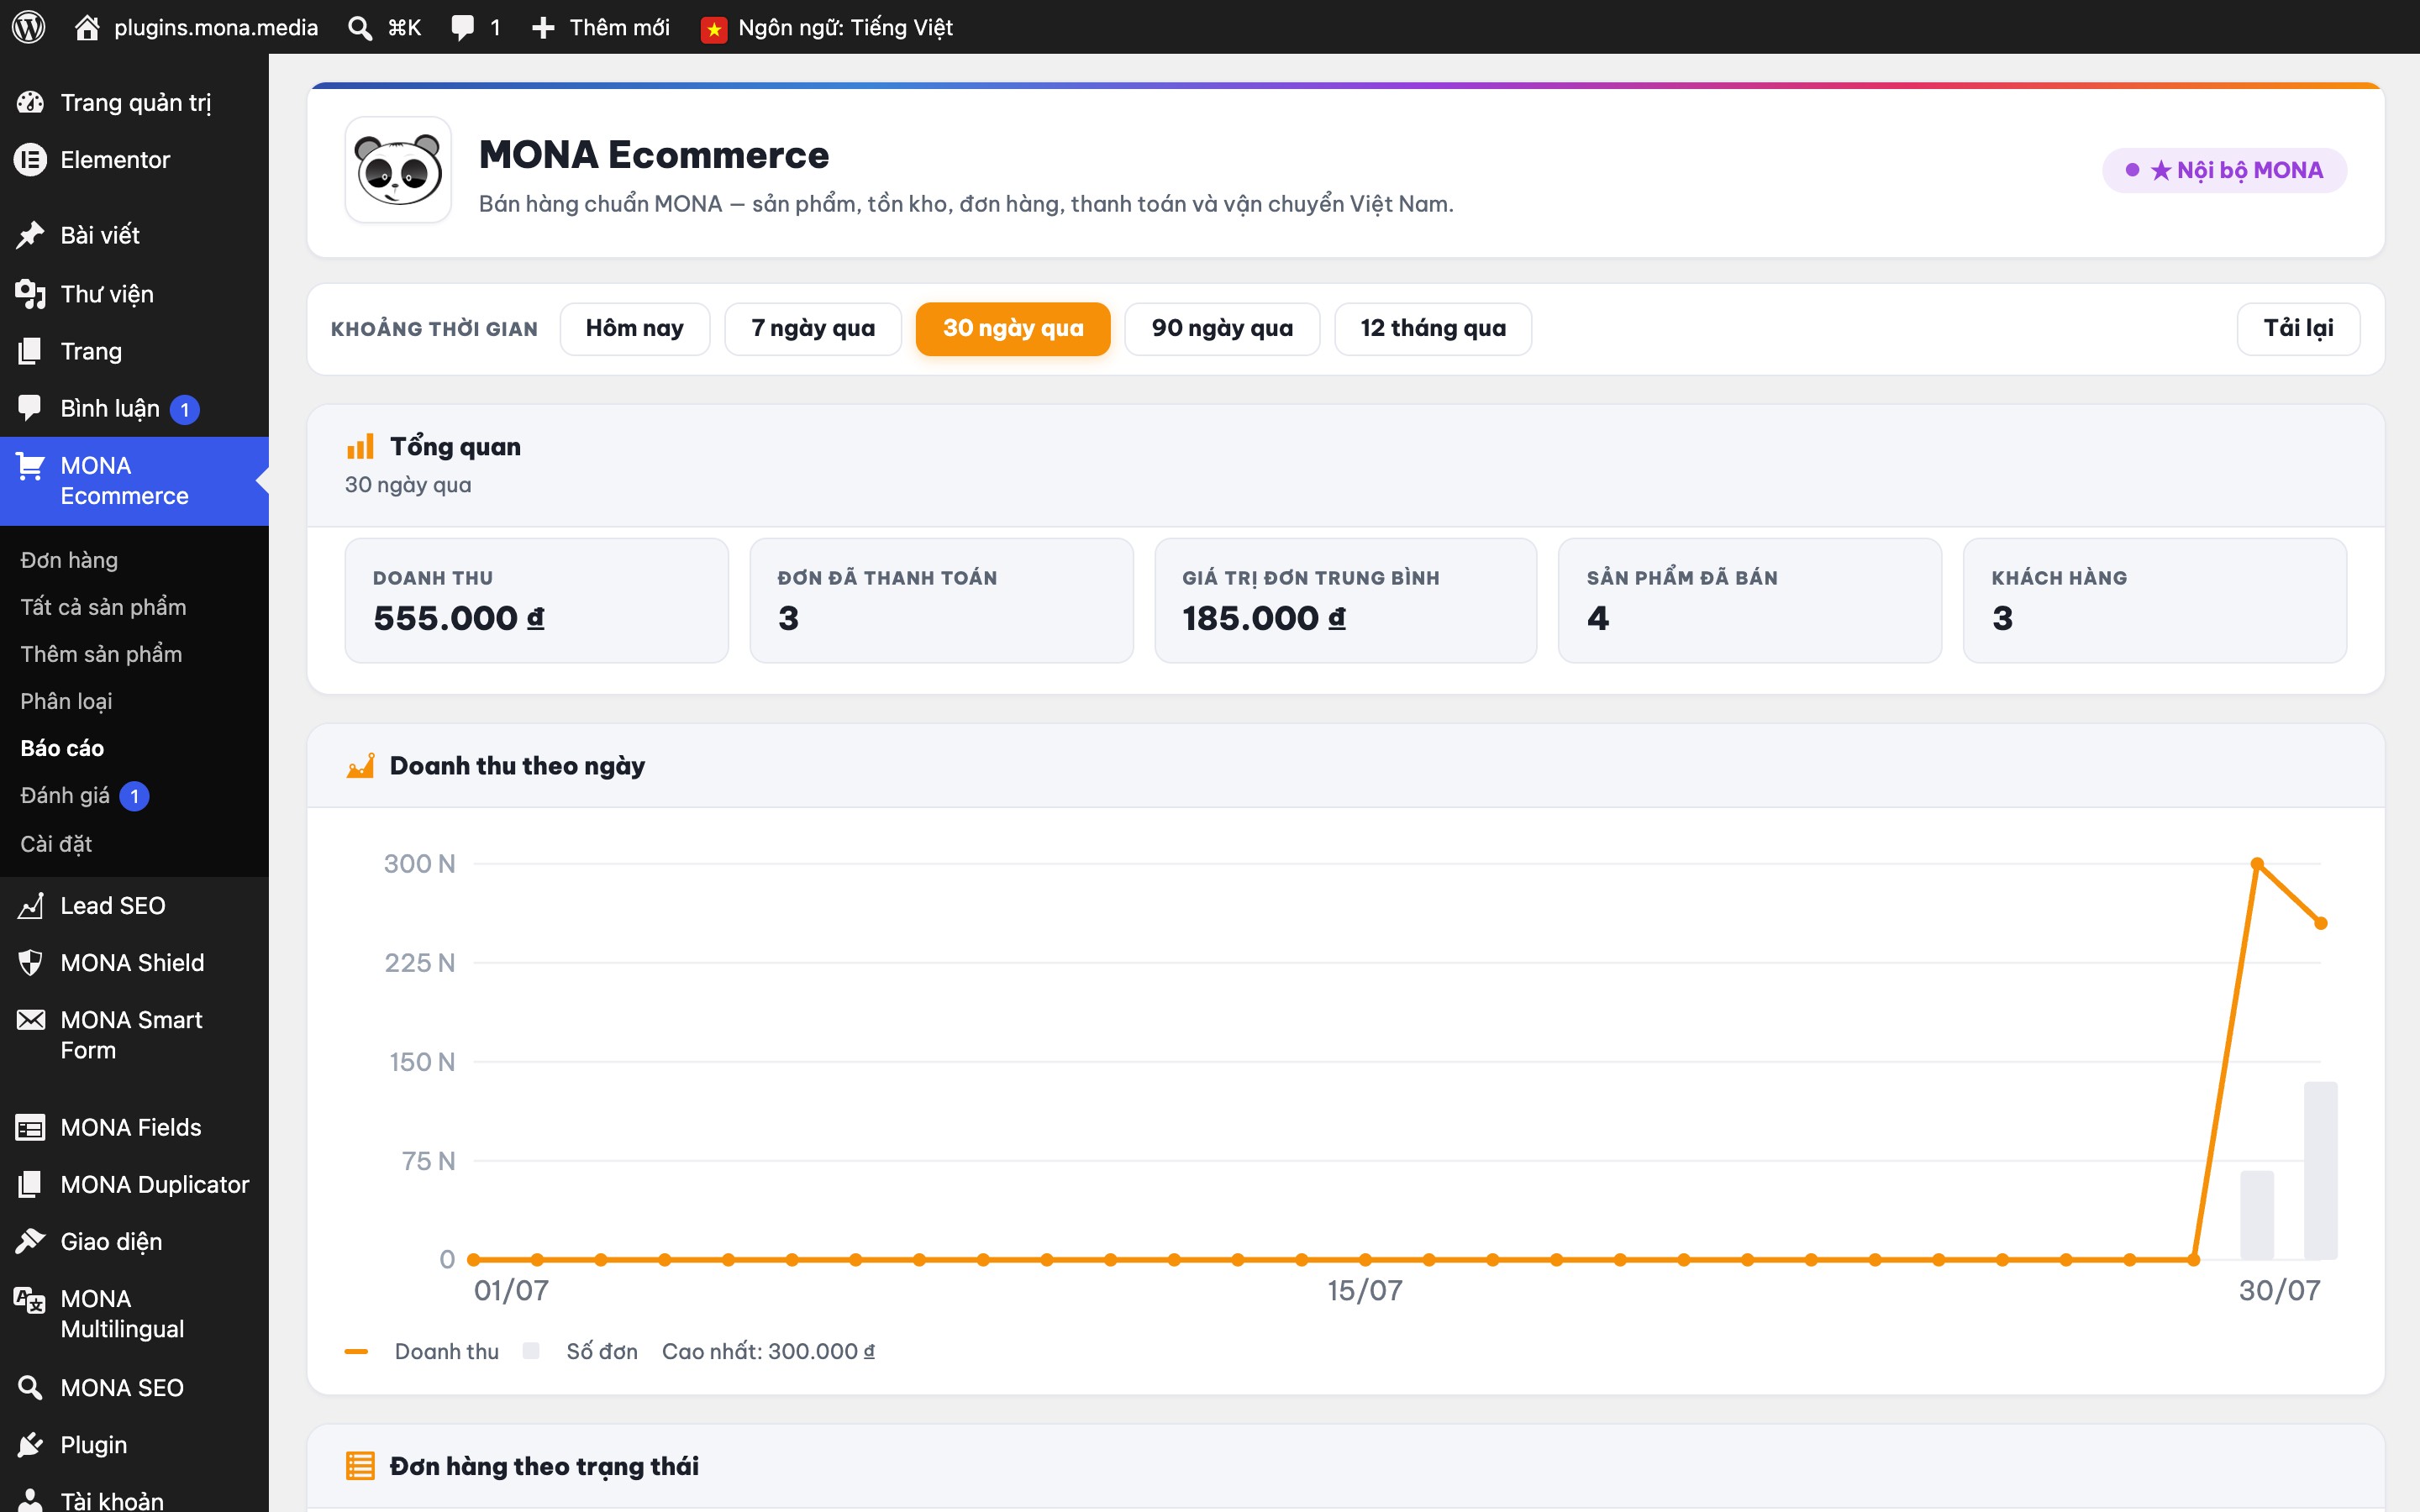Go to Thêm sản phẩm
Screen dimensions: 2420x1512
[x=101, y=654]
